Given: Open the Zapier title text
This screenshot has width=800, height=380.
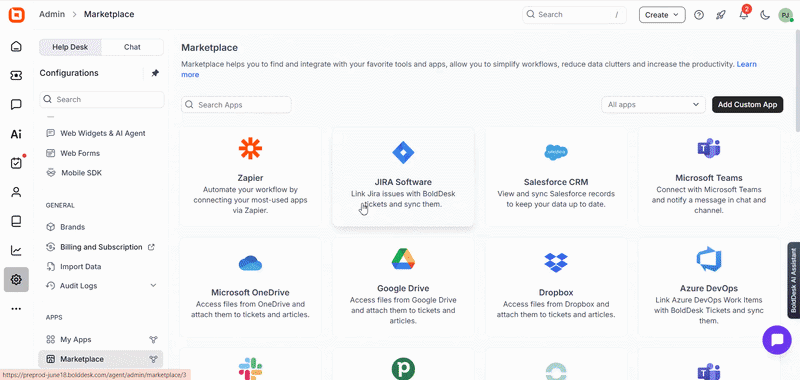Looking at the screenshot, I should tap(250, 178).
